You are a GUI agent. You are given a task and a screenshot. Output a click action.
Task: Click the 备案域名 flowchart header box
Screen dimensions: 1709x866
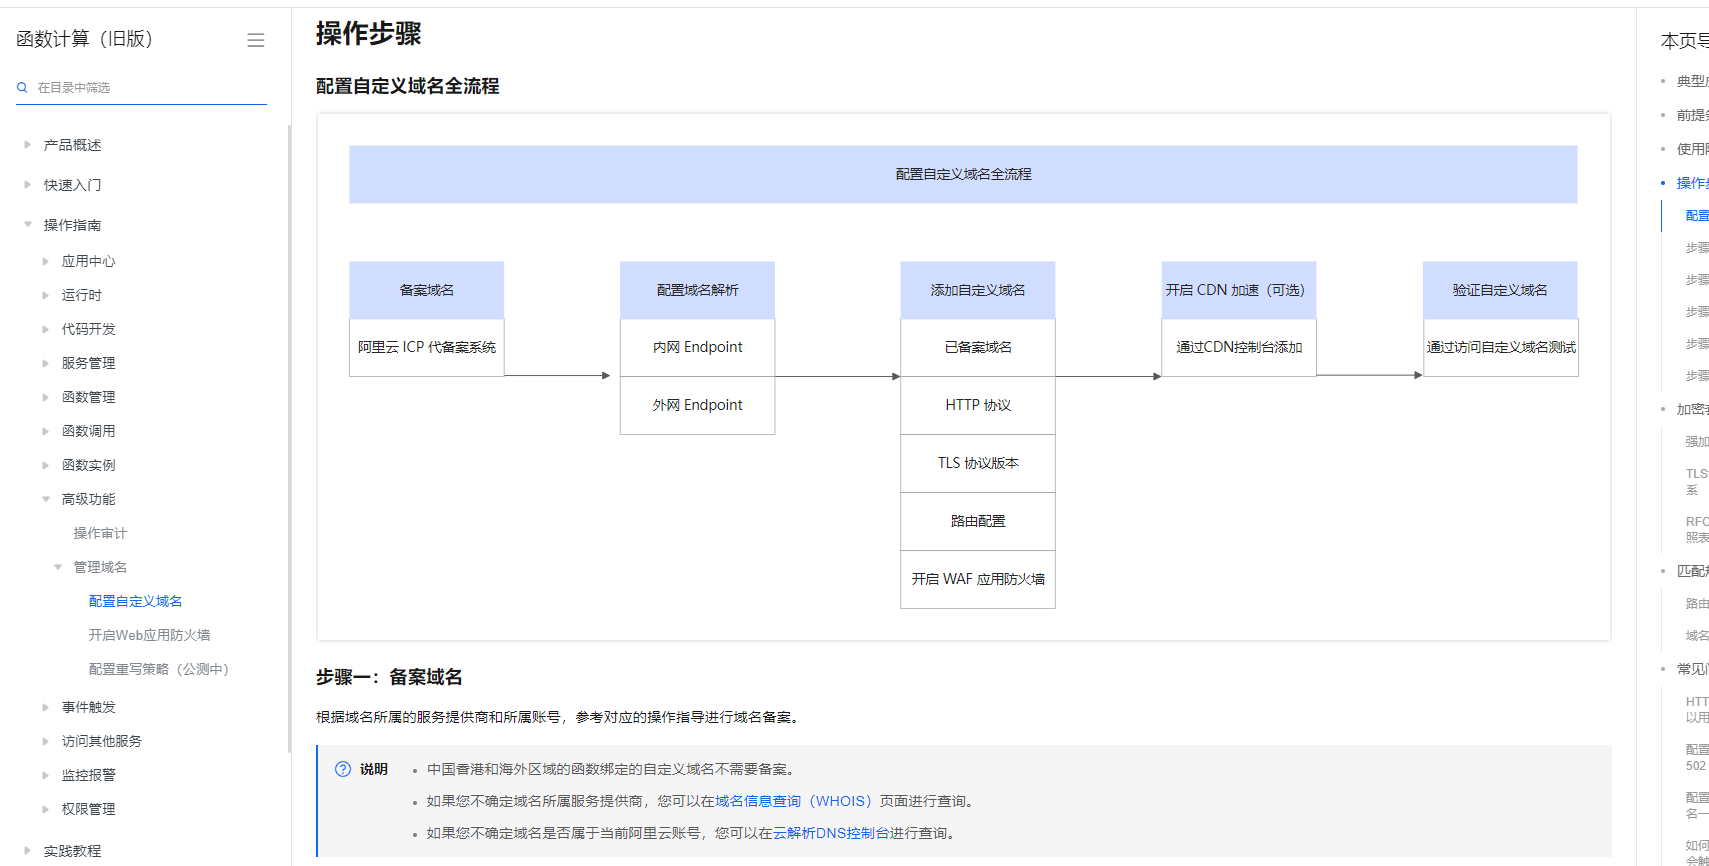427,290
